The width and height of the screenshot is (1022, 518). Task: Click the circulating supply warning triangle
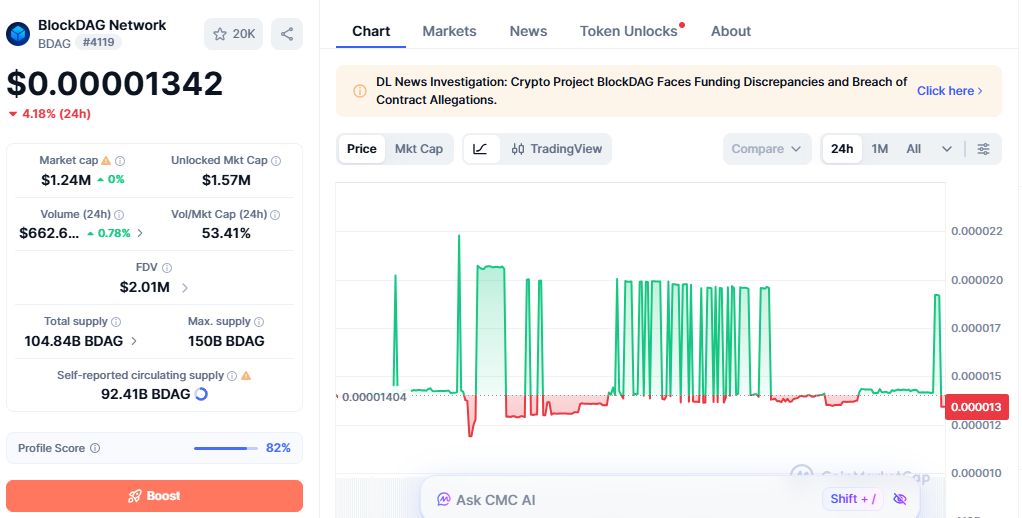[x=246, y=375]
